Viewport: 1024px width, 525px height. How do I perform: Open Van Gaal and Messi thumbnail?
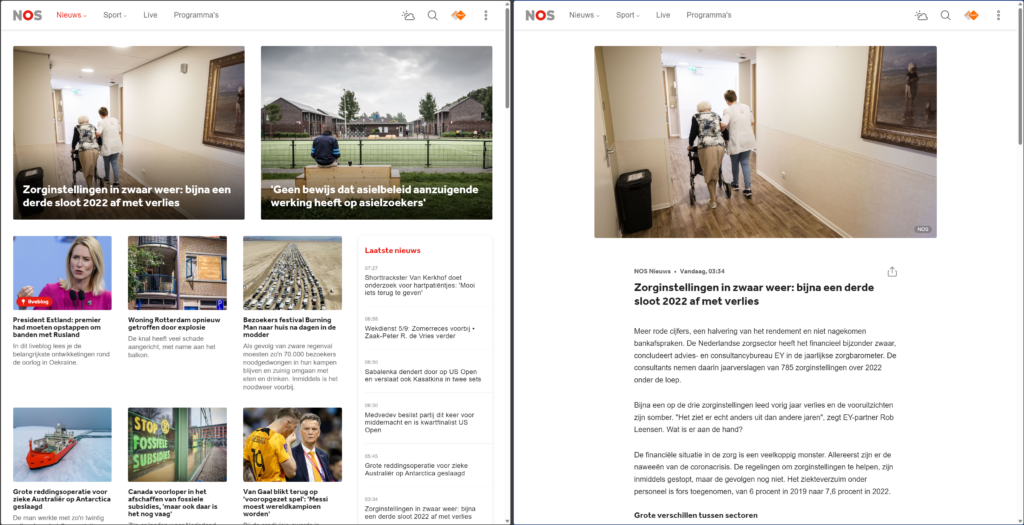[292, 445]
